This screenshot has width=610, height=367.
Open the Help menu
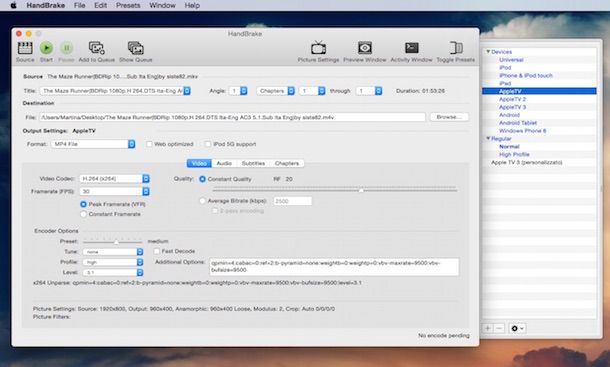(192, 5)
